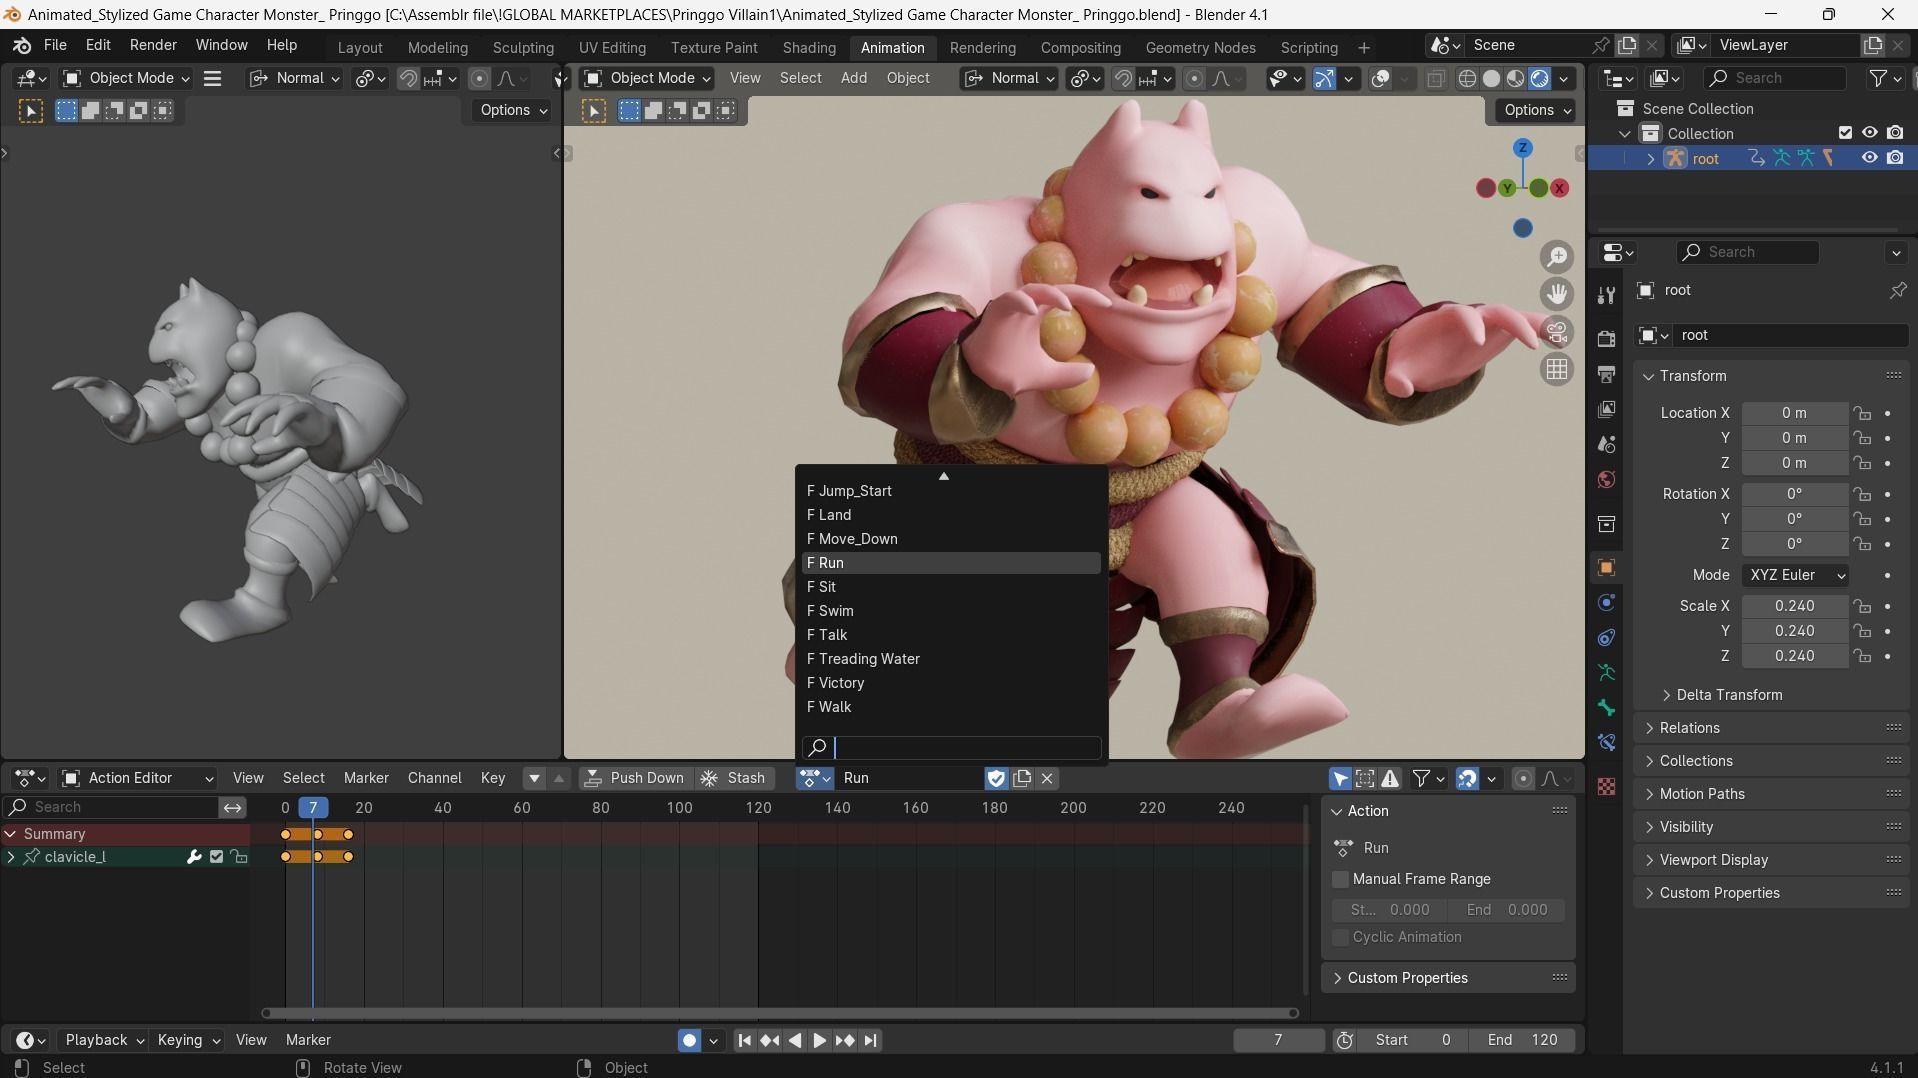Image resolution: width=1918 pixels, height=1078 pixels.
Task: Select rendered viewport shading mode
Action: pos(1540,78)
